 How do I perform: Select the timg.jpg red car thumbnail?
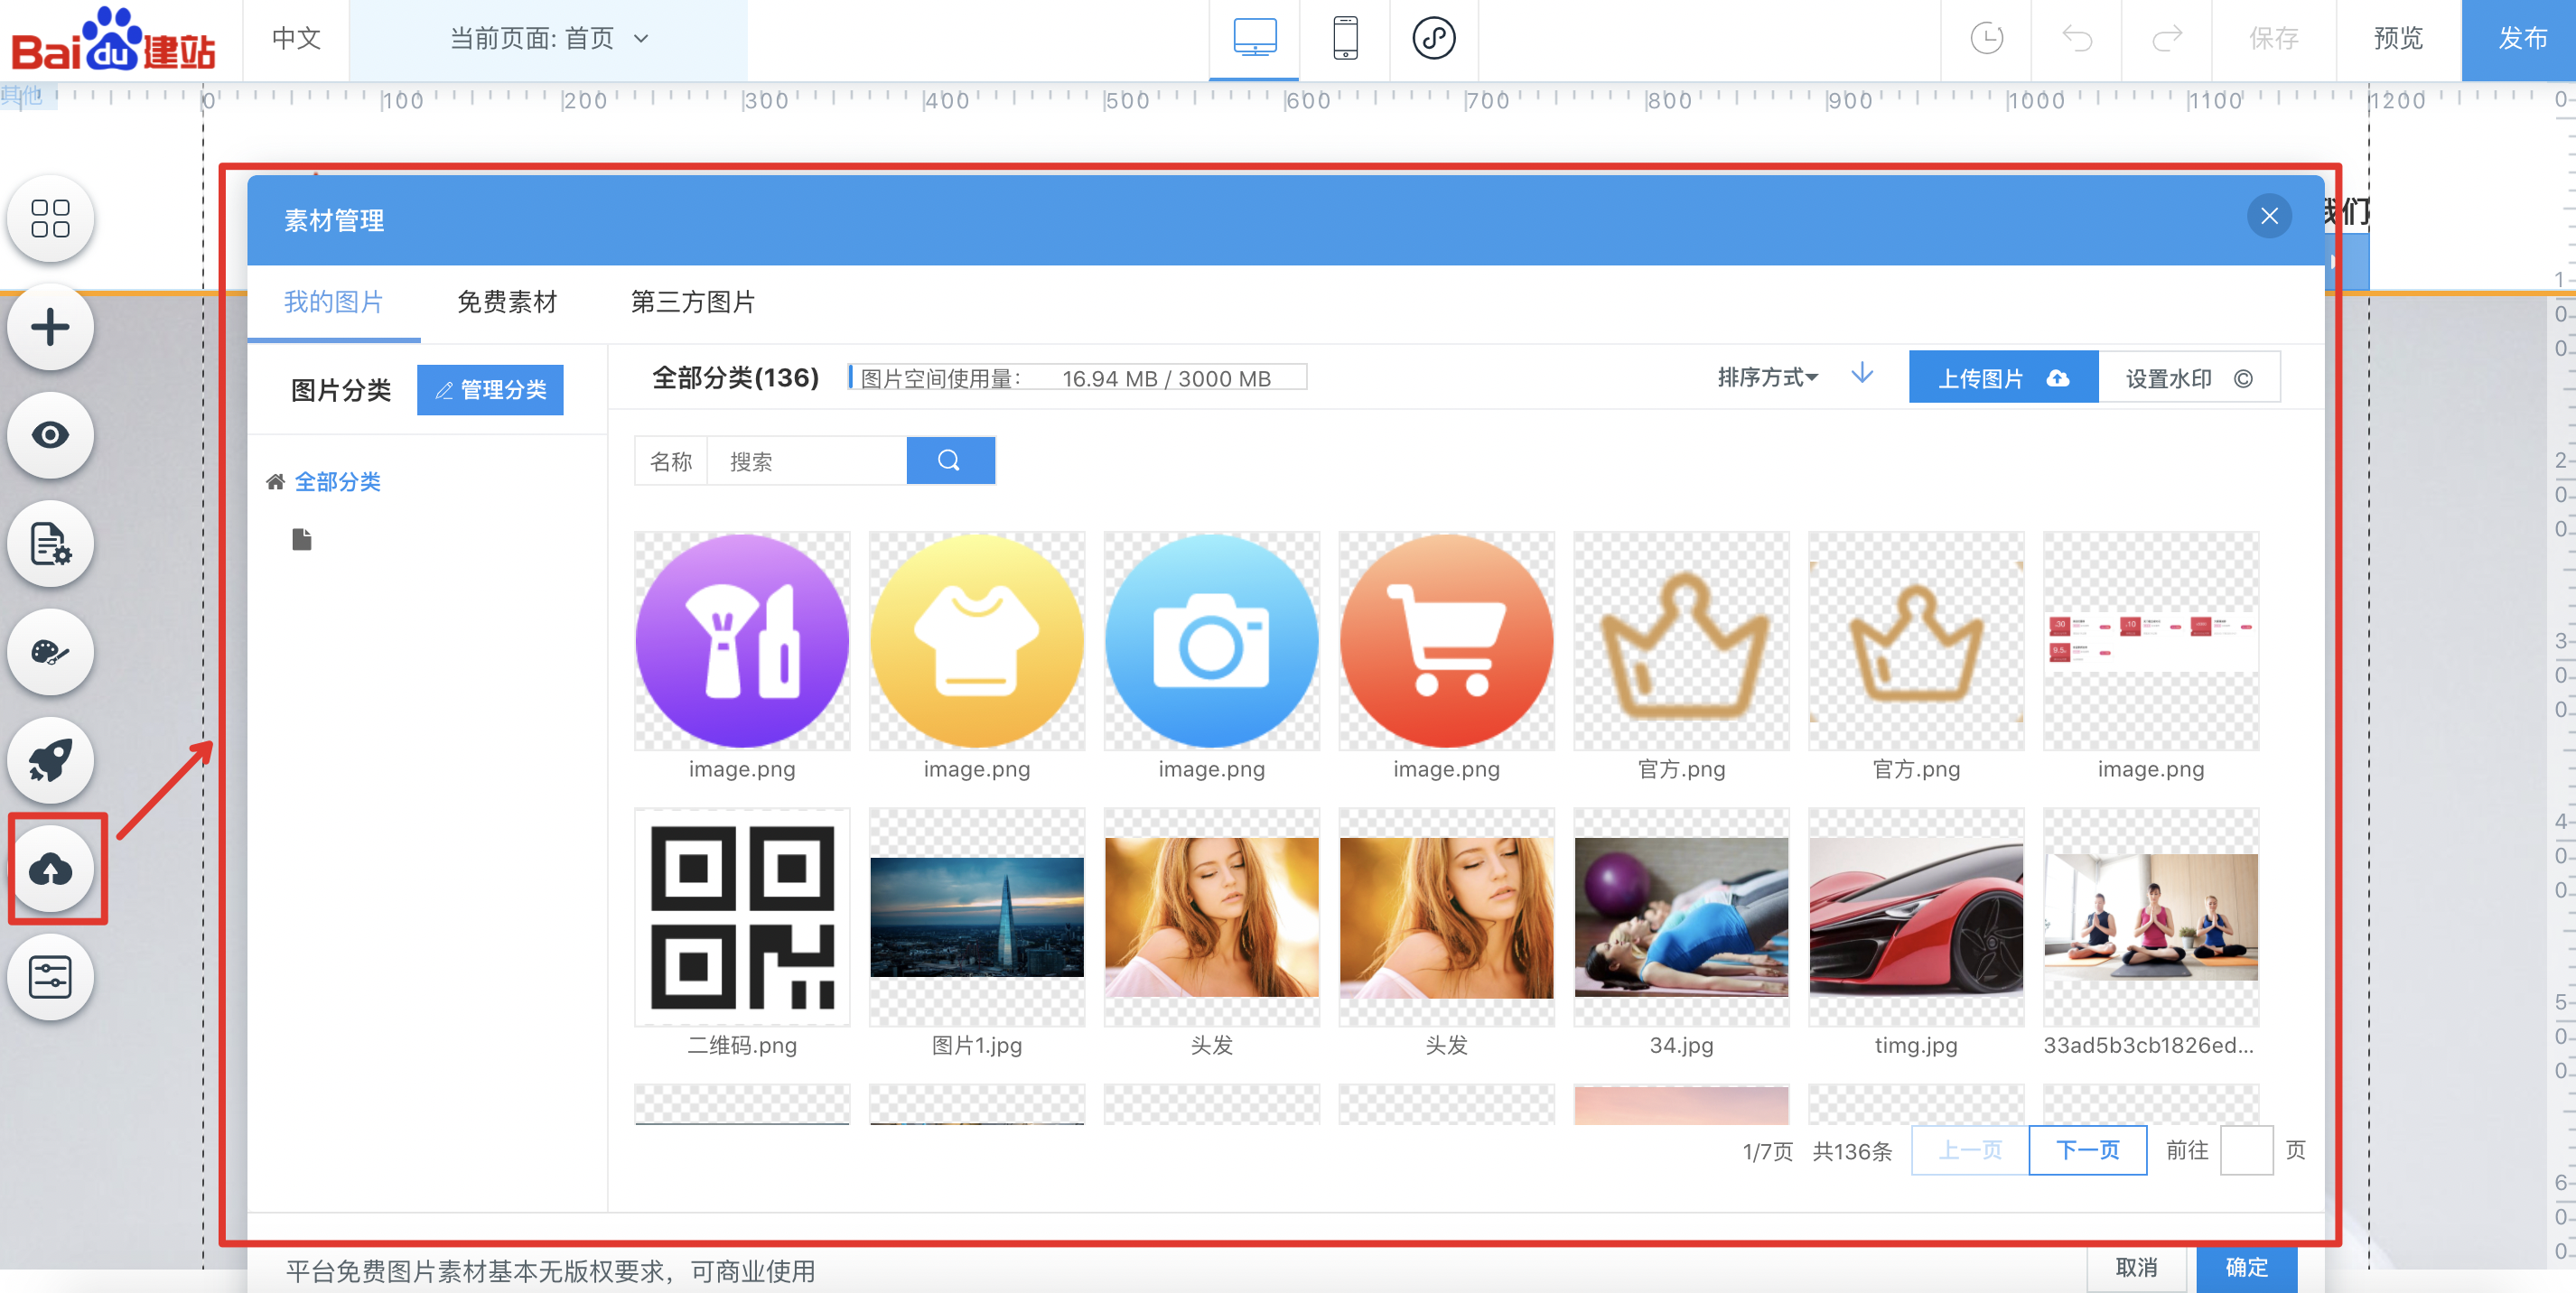point(1916,917)
